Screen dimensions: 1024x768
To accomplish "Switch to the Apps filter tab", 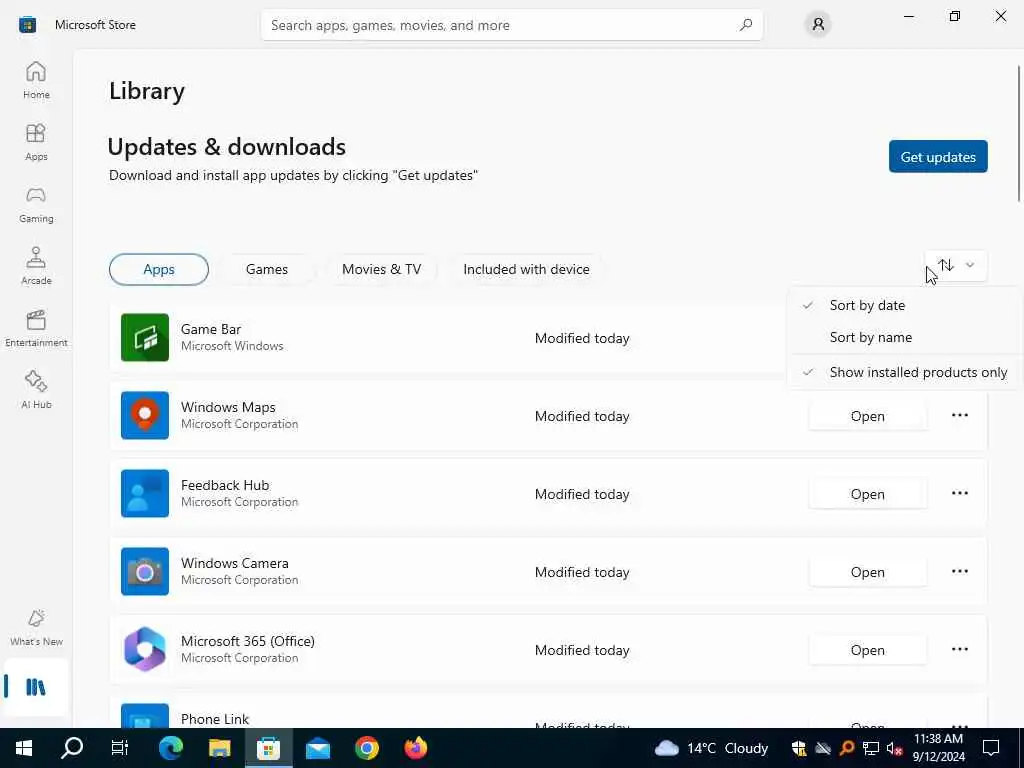I will 159,269.
